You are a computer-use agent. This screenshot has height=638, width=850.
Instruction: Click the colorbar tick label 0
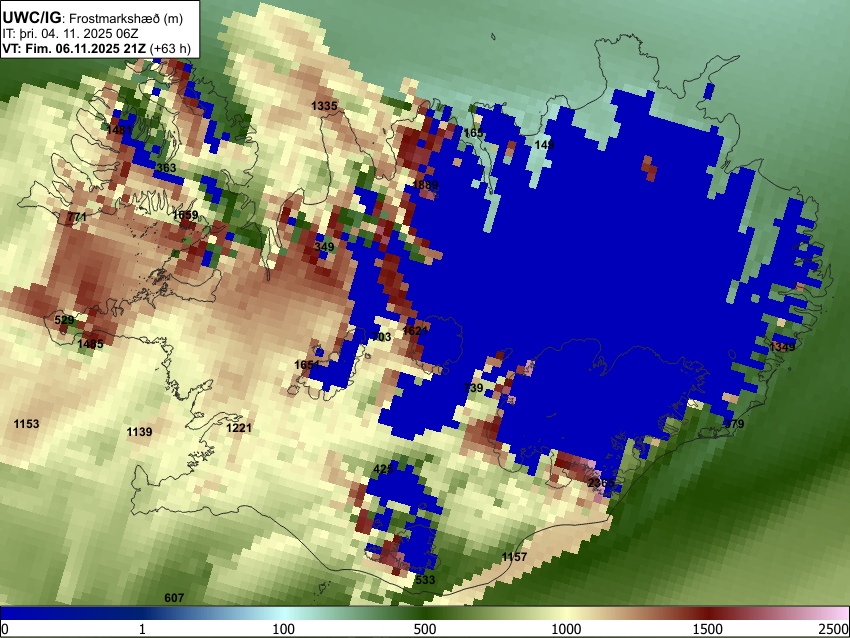5,629
